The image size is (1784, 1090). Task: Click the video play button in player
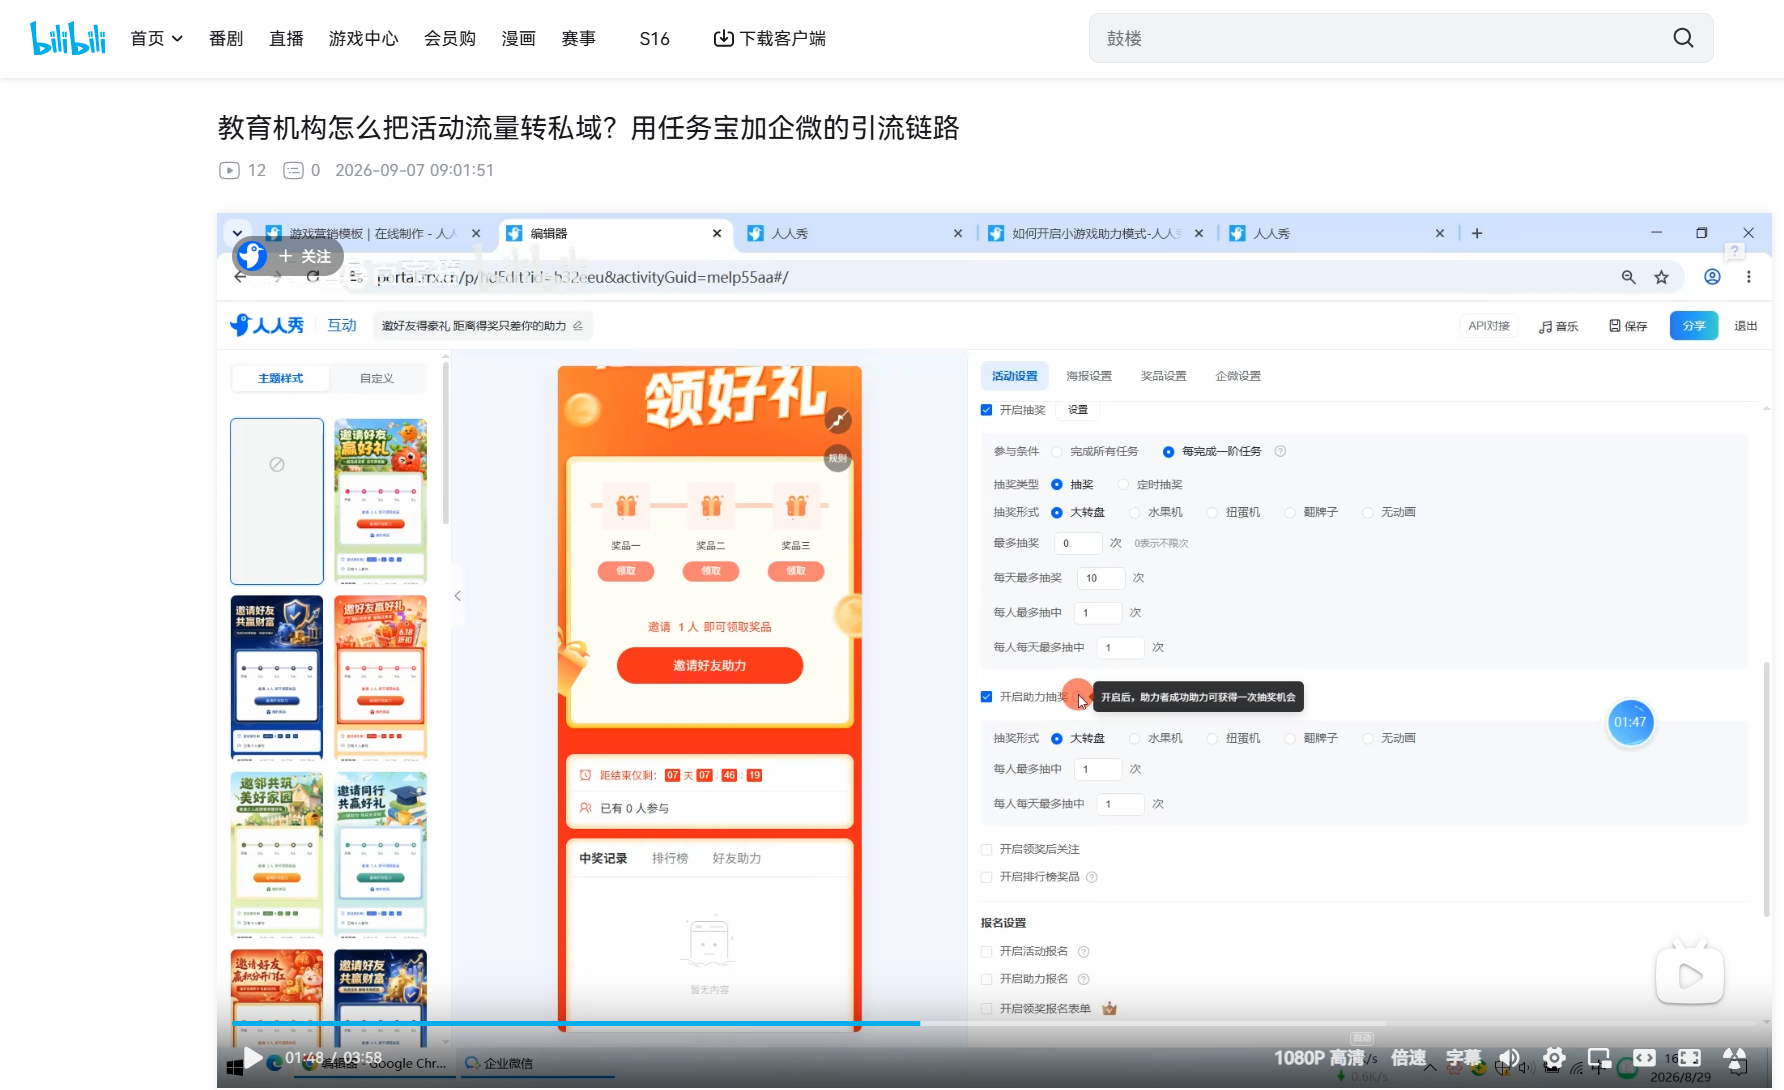(x=253, y=1058)
